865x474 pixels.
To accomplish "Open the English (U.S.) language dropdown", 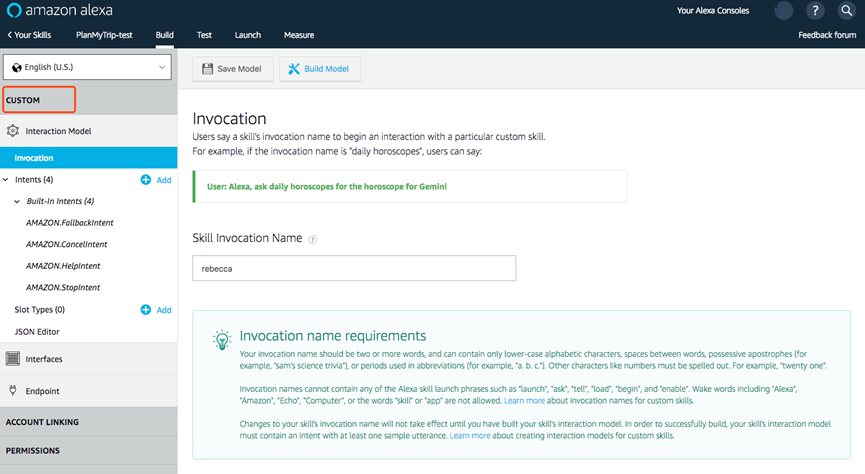I will pyautogui.click(x=89, y=67).
